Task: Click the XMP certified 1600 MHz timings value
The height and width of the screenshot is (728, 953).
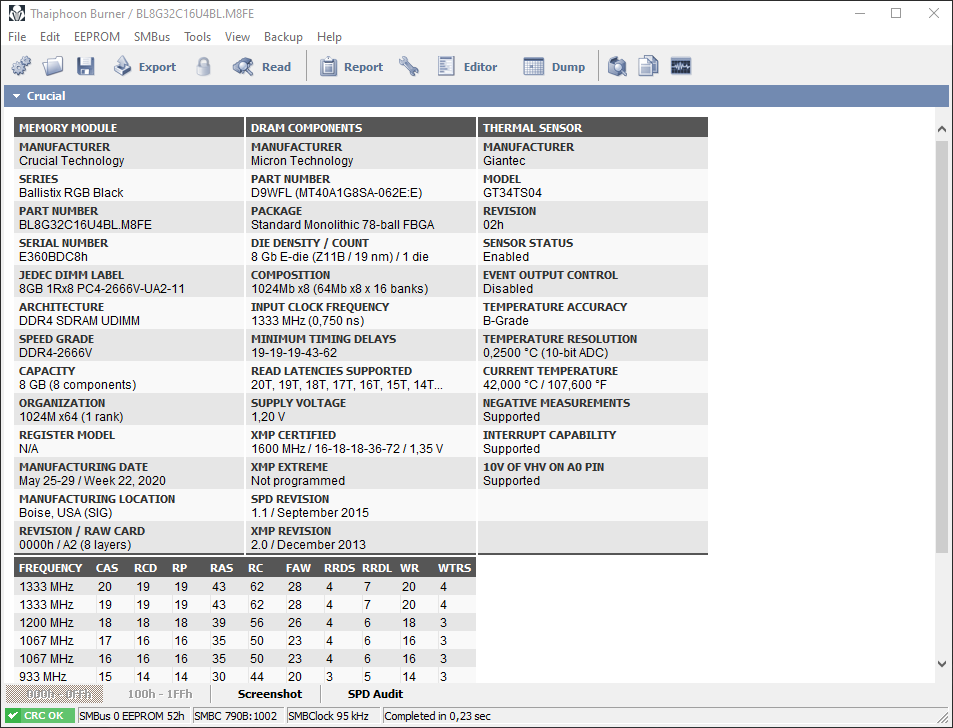Action: click(x=347, y=449)
